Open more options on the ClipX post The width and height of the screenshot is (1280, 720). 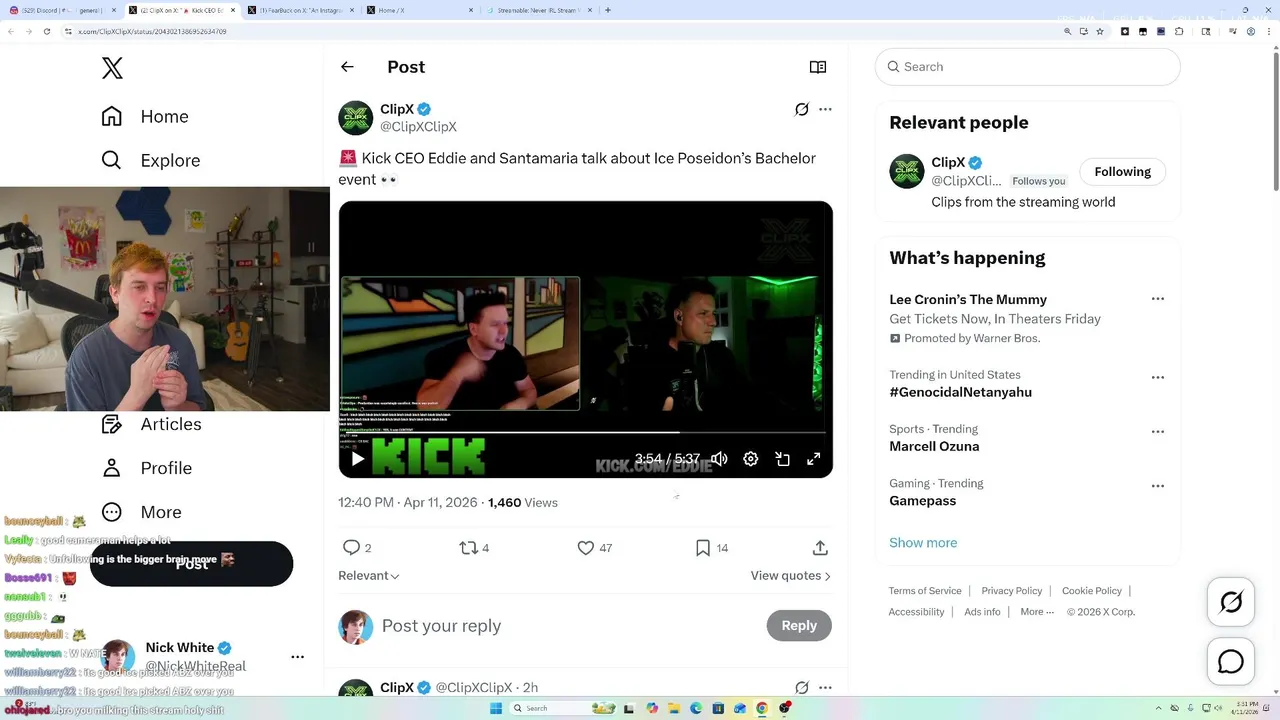click(825, 109)
